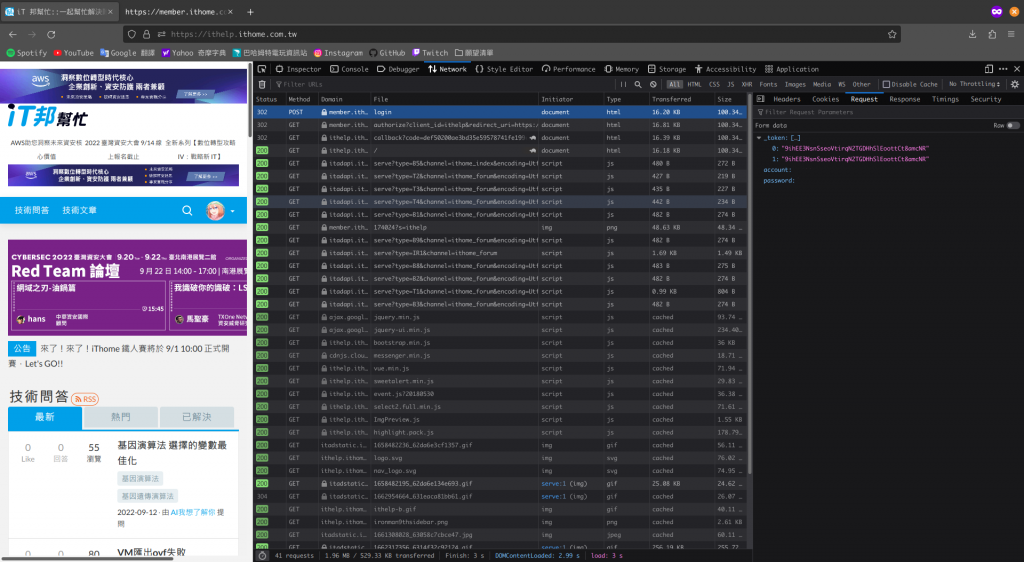Screen dimensions: 1024x562
Task: Switch to the Inspector panel
Action: pyautogui.click(x=298, y=69)
